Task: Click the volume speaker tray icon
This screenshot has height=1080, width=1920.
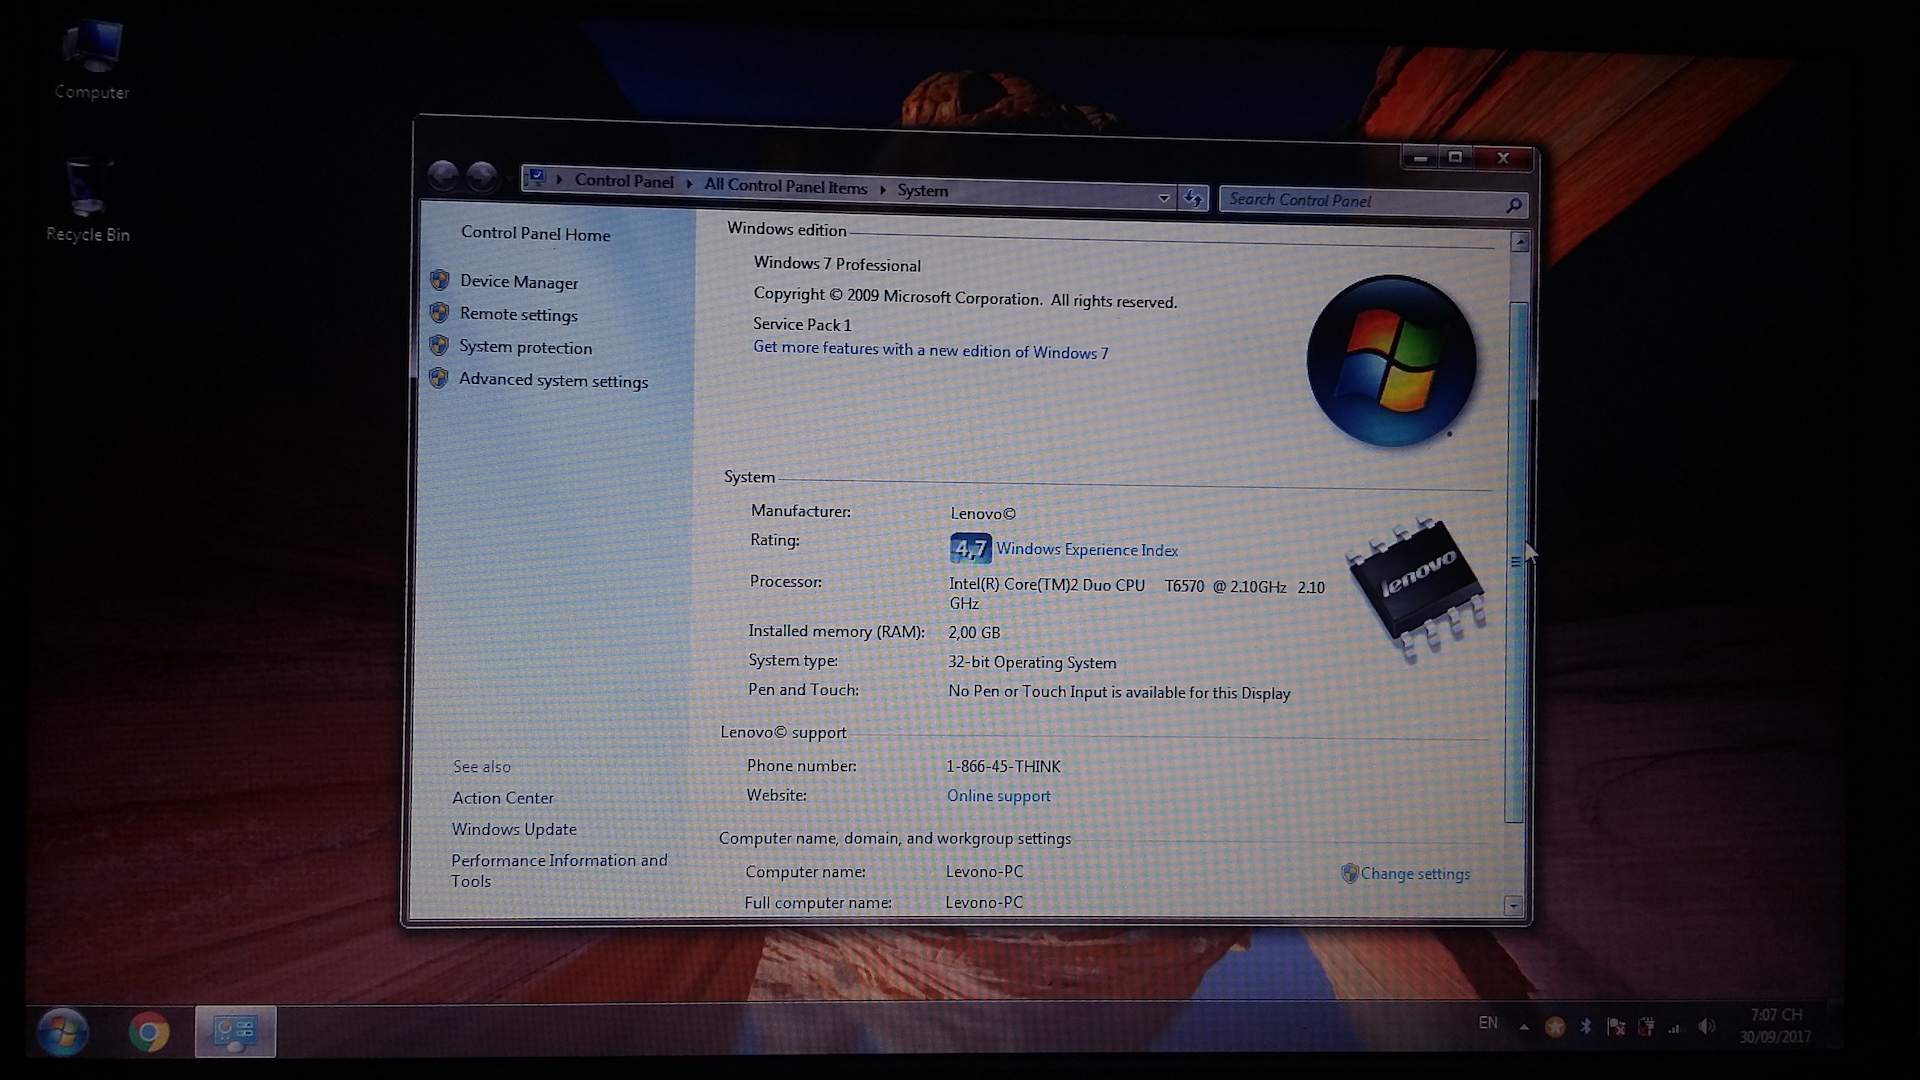Action: click(x=1706, y=1027)
